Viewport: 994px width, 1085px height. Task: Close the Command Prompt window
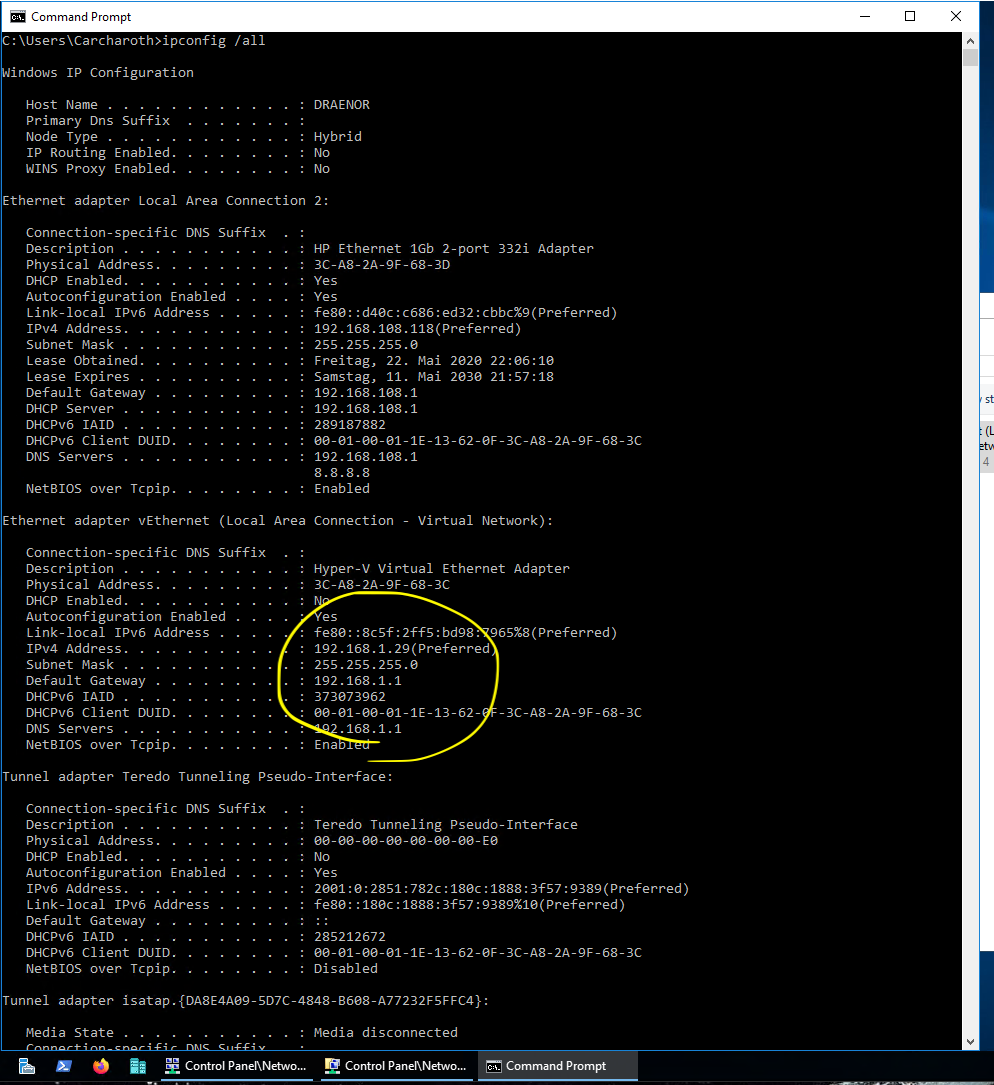(956, 17)
